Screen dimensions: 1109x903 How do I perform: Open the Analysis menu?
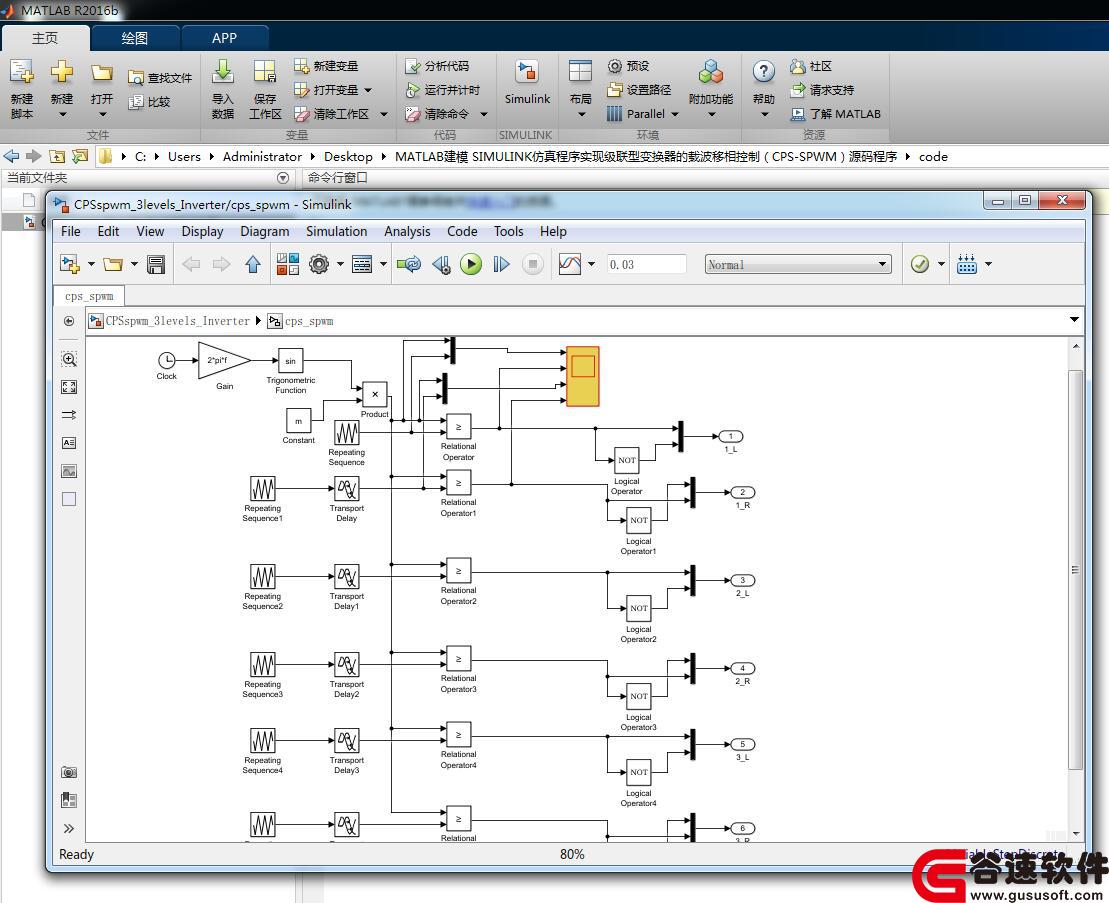(407, 231)
